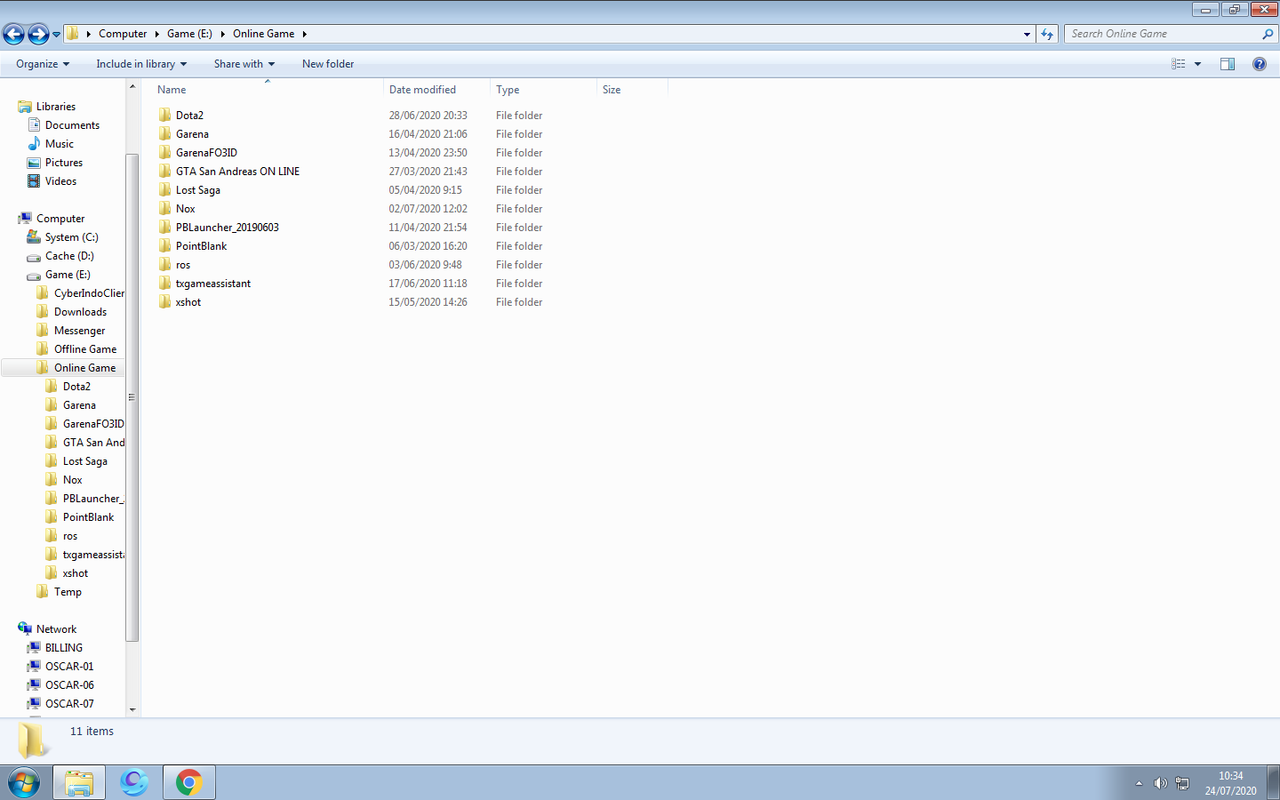Click the volume speaker tray icon
The height and width of the screenshot is (800, 1280).
1160,783
